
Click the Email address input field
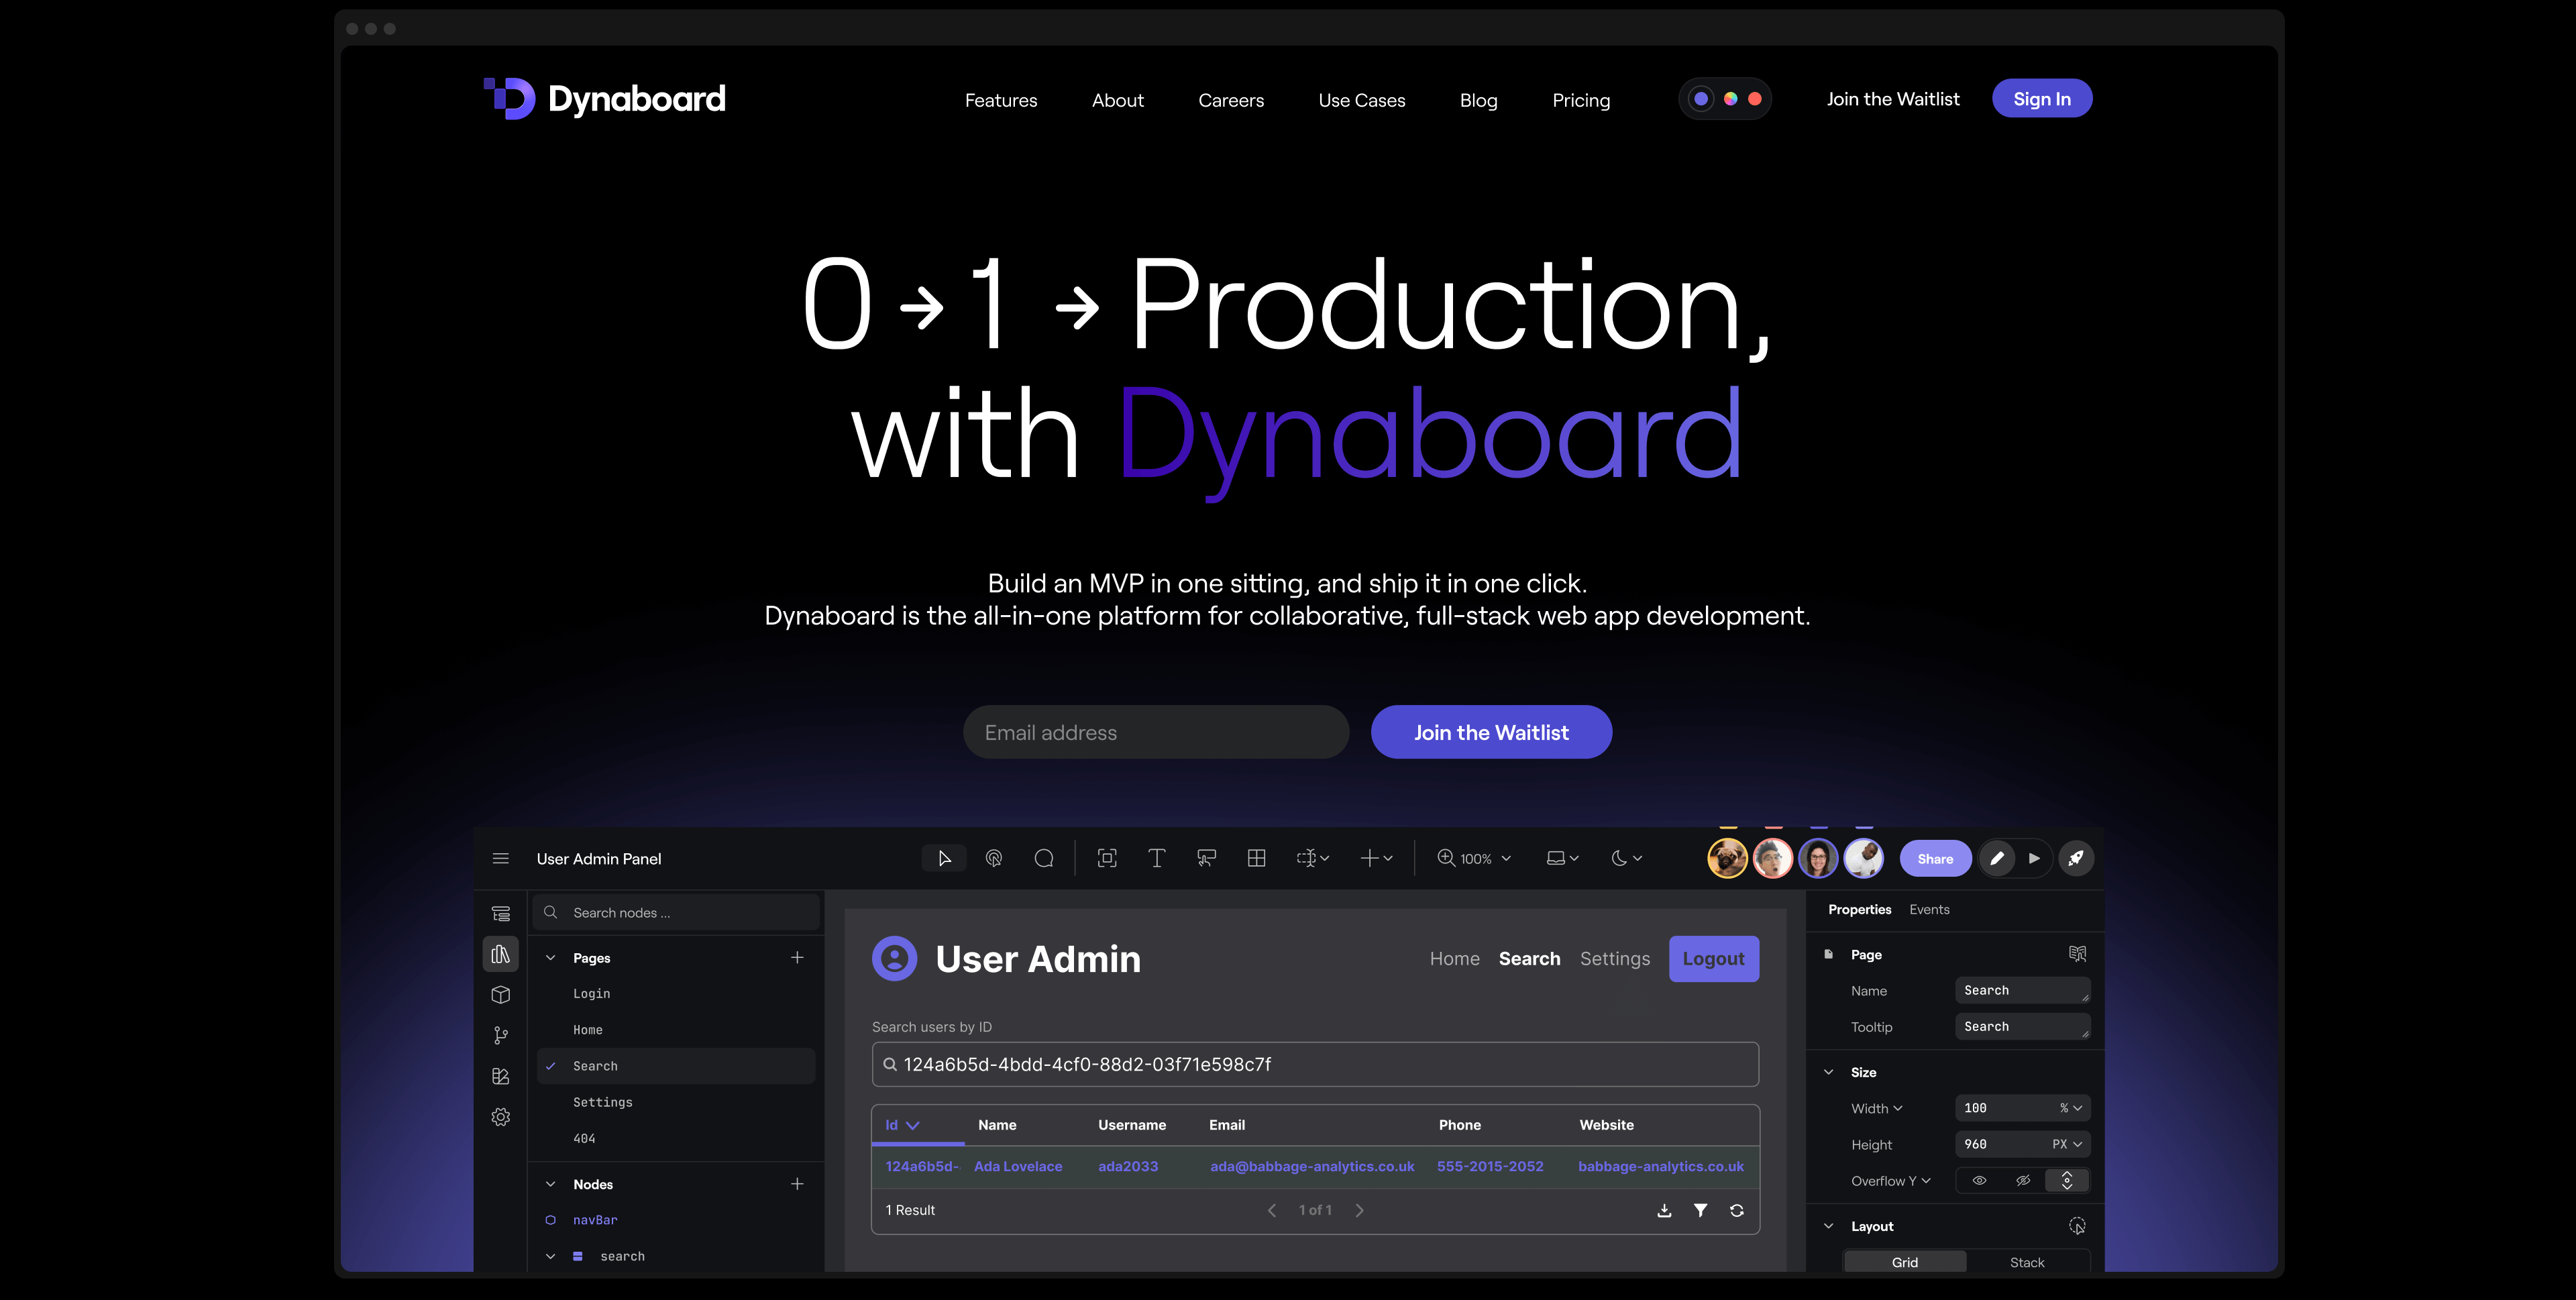pos(1156,732)
